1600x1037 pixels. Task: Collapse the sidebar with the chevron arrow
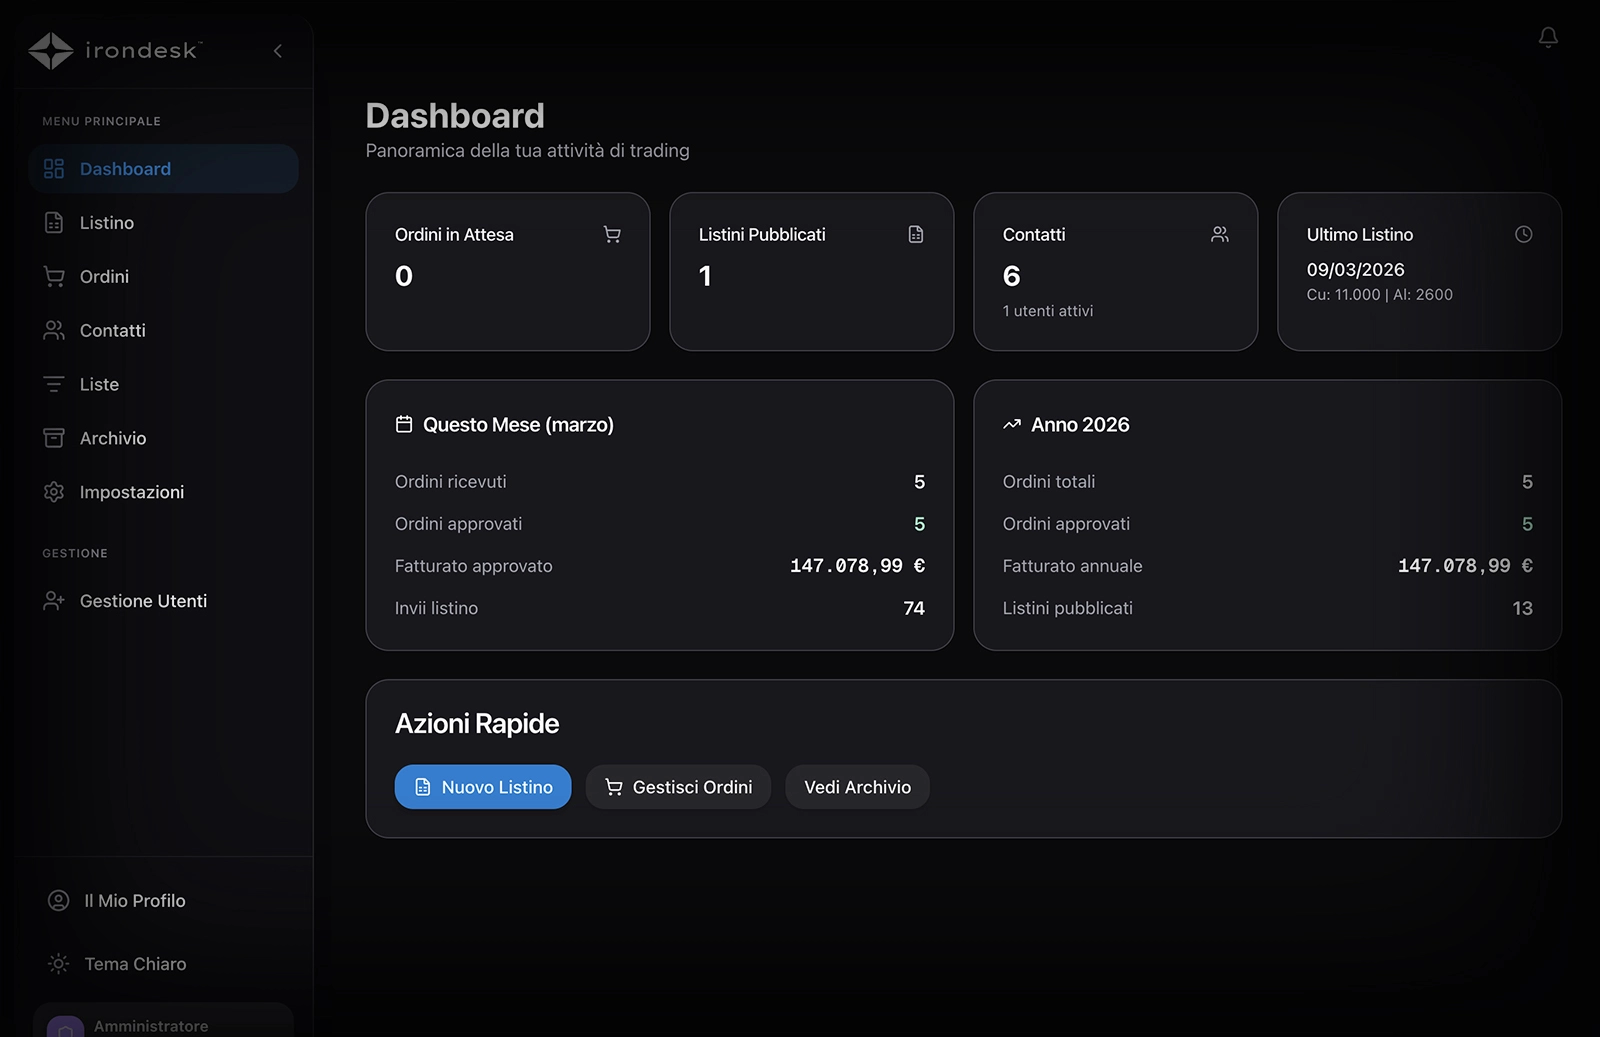click(x=277, y=50)
